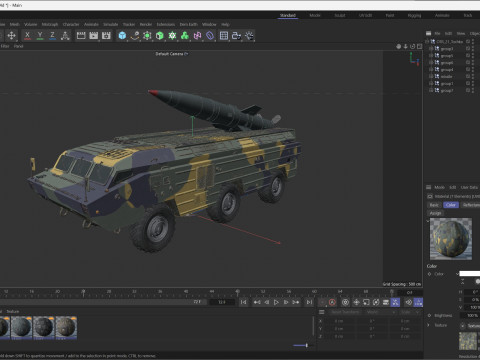Open the Attribute Manager Mode menu

click(x=439, y=187)
